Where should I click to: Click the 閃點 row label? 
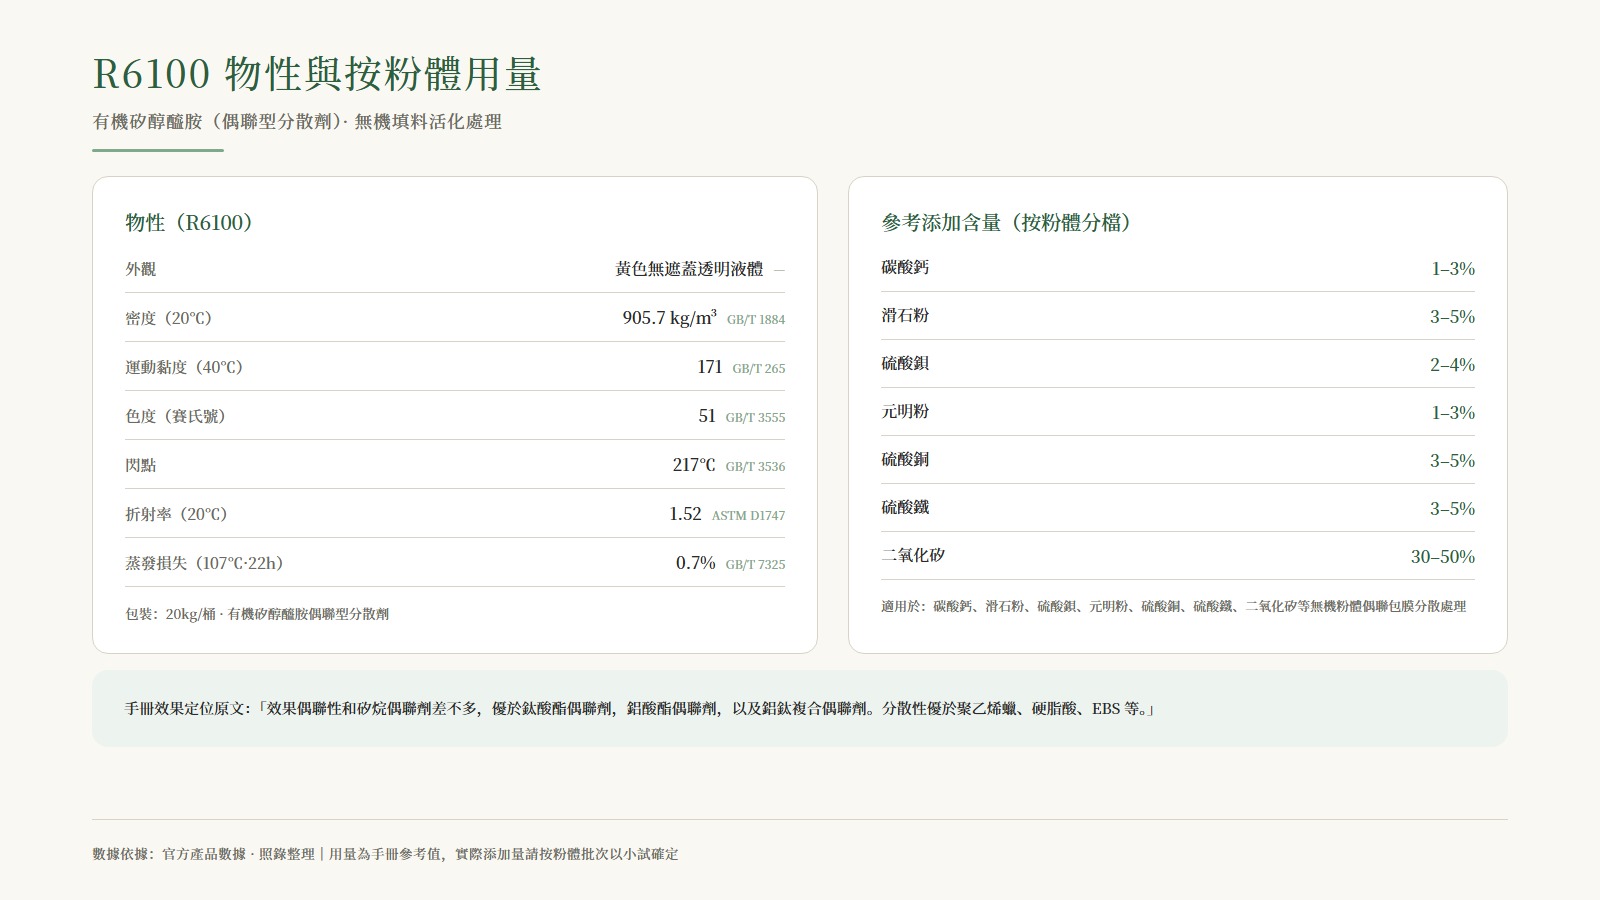141,465
